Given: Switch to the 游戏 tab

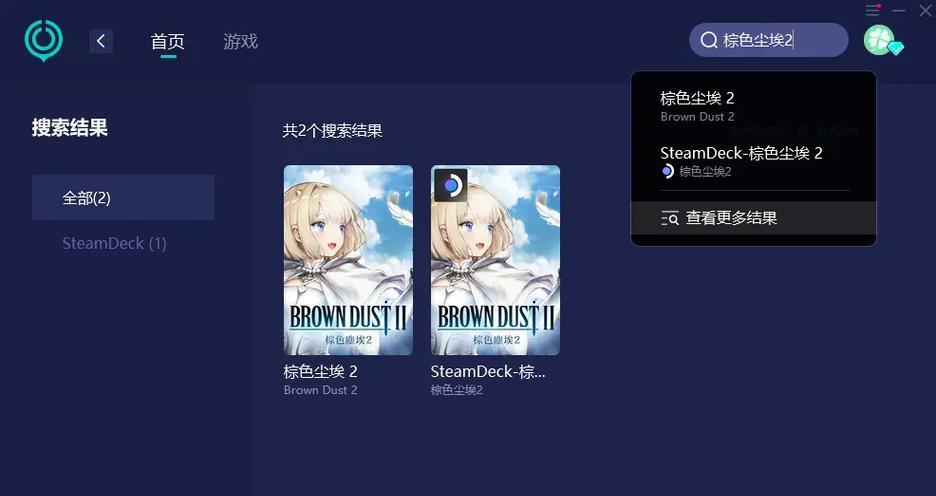Looking at the screenshot, I should tap(241, 41).
